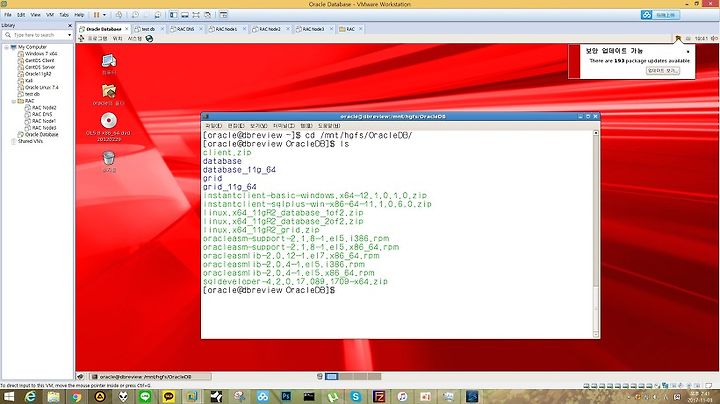This screenshot has height=404, width=720.
Task: Close the security update notification popup
Action: [x=688, y=51]
